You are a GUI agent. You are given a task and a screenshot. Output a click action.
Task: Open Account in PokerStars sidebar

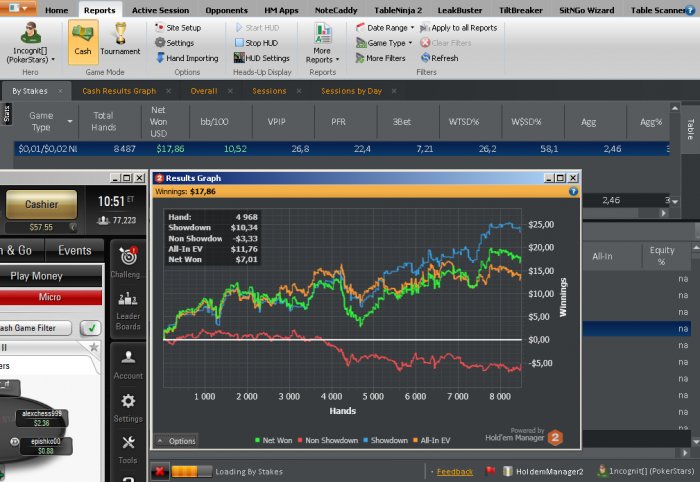[x=128, y=365]
